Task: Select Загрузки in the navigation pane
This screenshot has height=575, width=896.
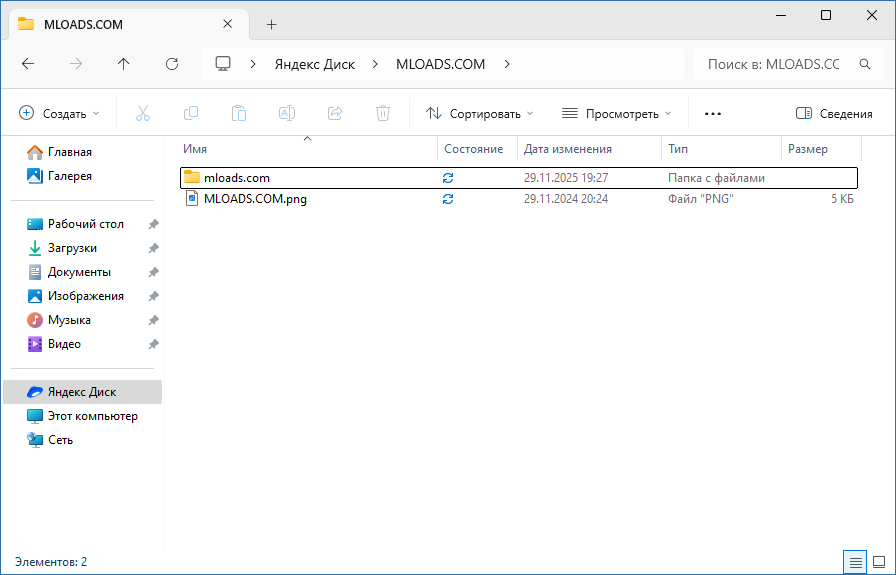Action: tap(72, 248)
